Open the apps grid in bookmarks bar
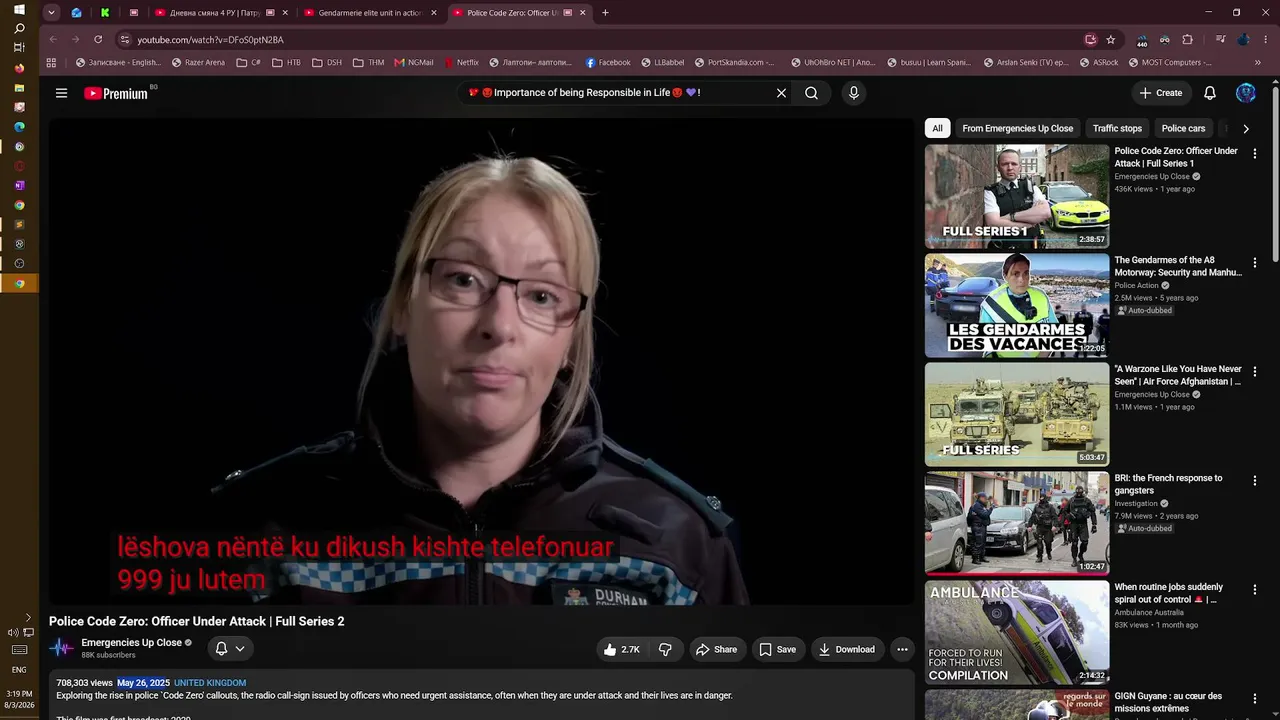This screenshot has width=1280, height=720. point(51,62)
